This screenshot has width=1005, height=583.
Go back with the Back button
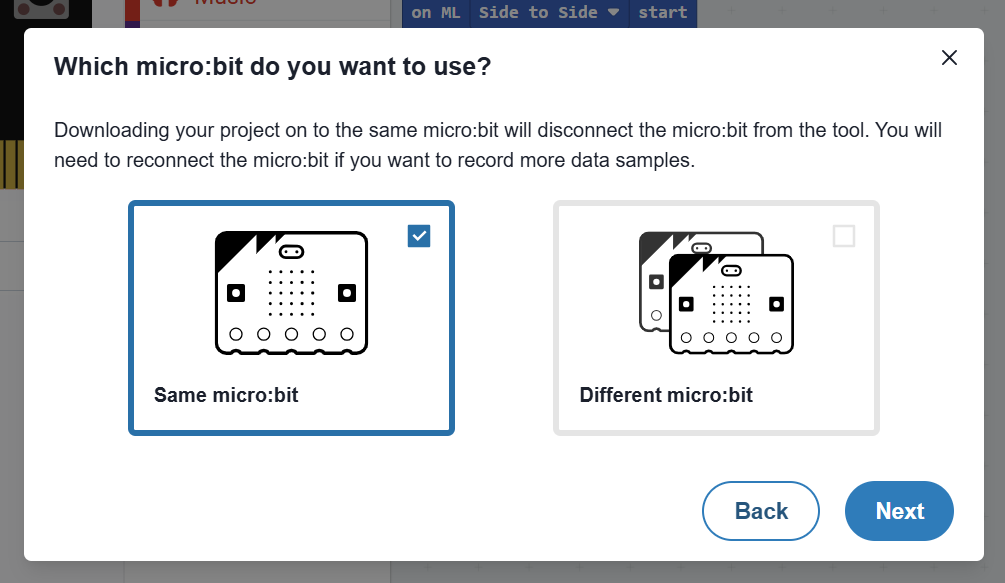pyautogui.click(x=761, y=511)
